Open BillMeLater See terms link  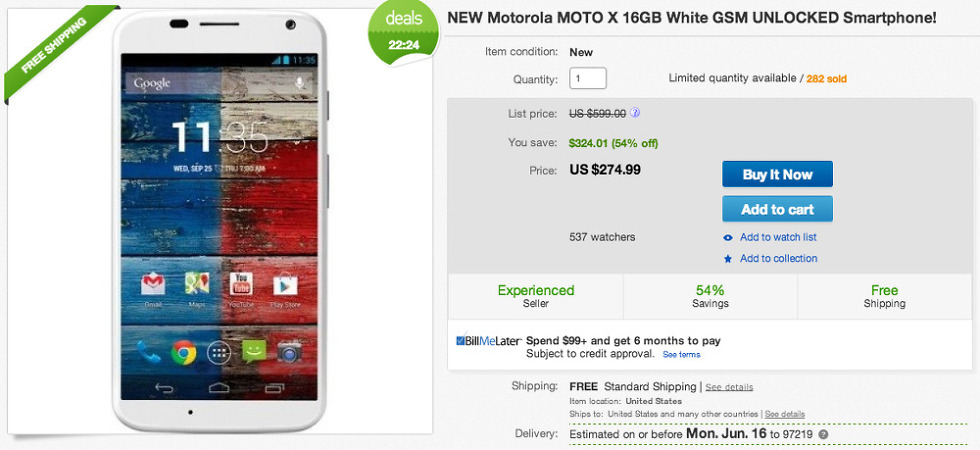click(x=681, y=355)
